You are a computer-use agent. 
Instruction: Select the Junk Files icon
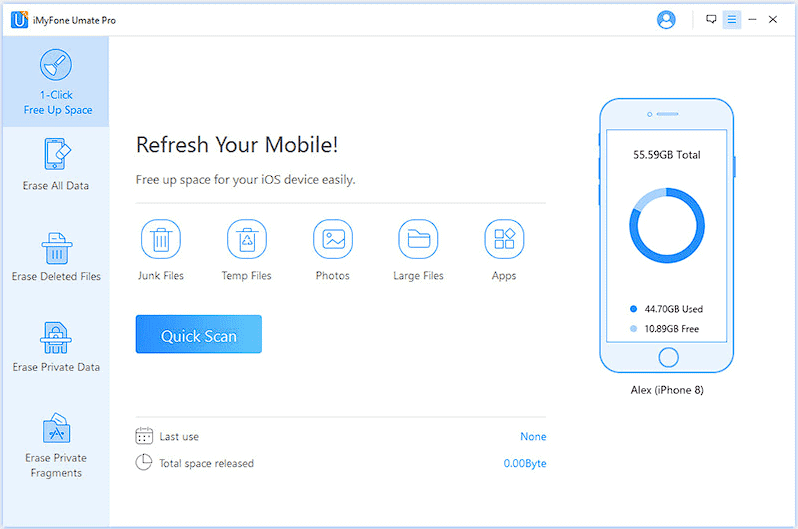161,239
